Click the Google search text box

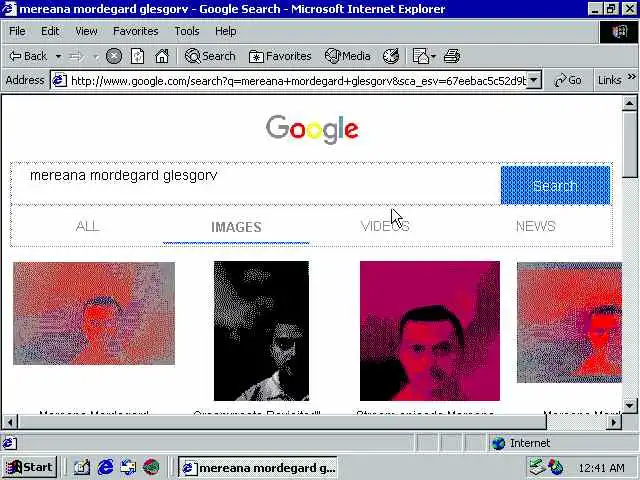255,184
